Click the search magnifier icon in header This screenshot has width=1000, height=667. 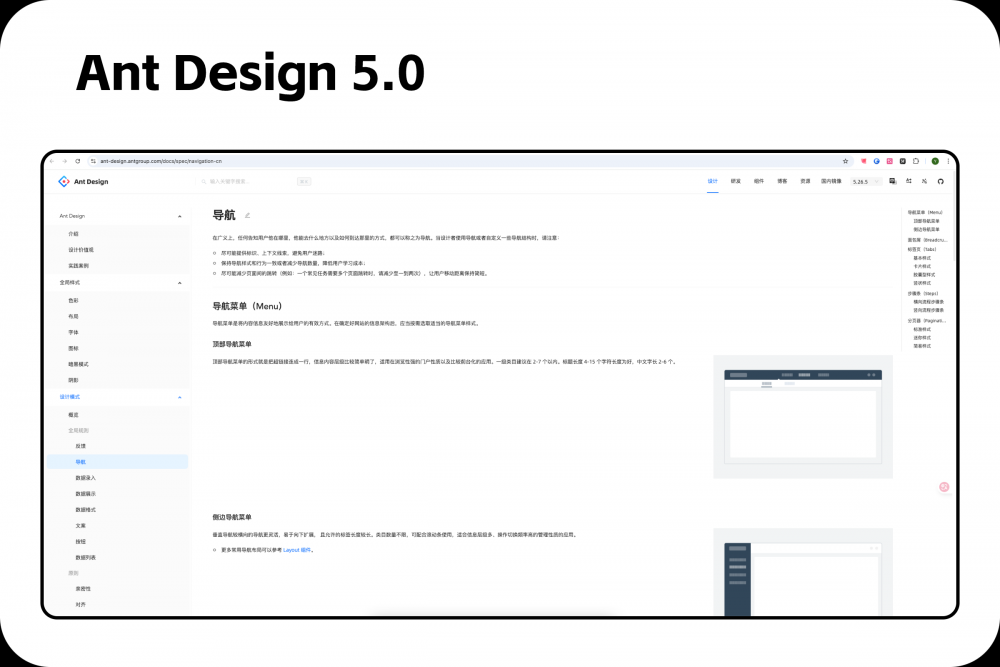(x=204, y=182)
